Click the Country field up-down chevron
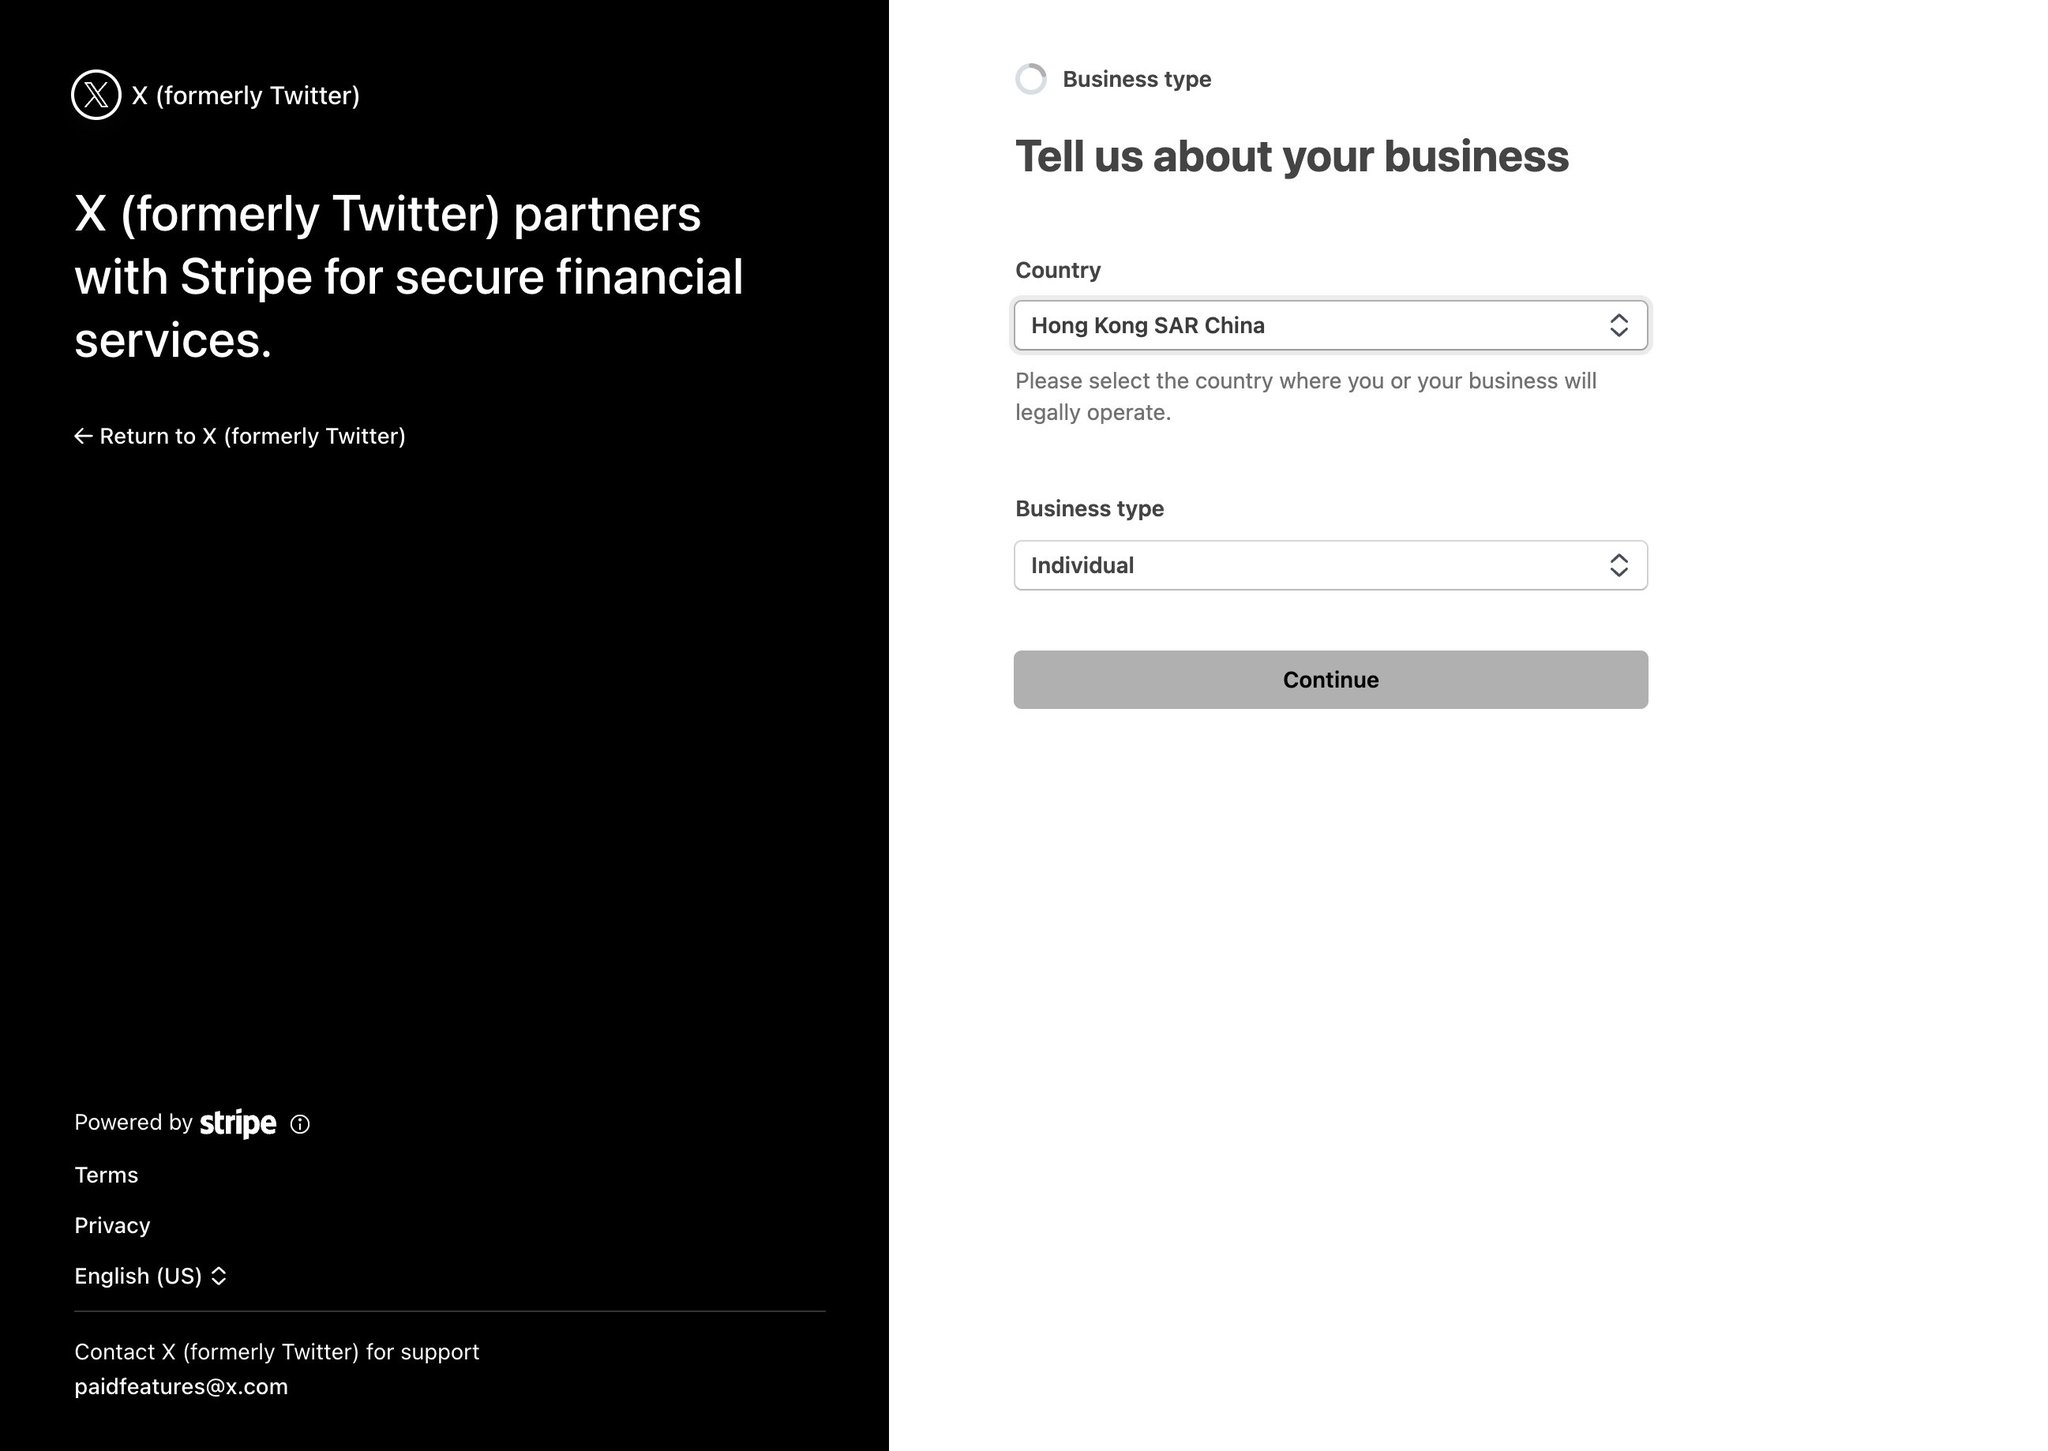This screenshot has height=1451, width=2048. (x=1619, y=325)
